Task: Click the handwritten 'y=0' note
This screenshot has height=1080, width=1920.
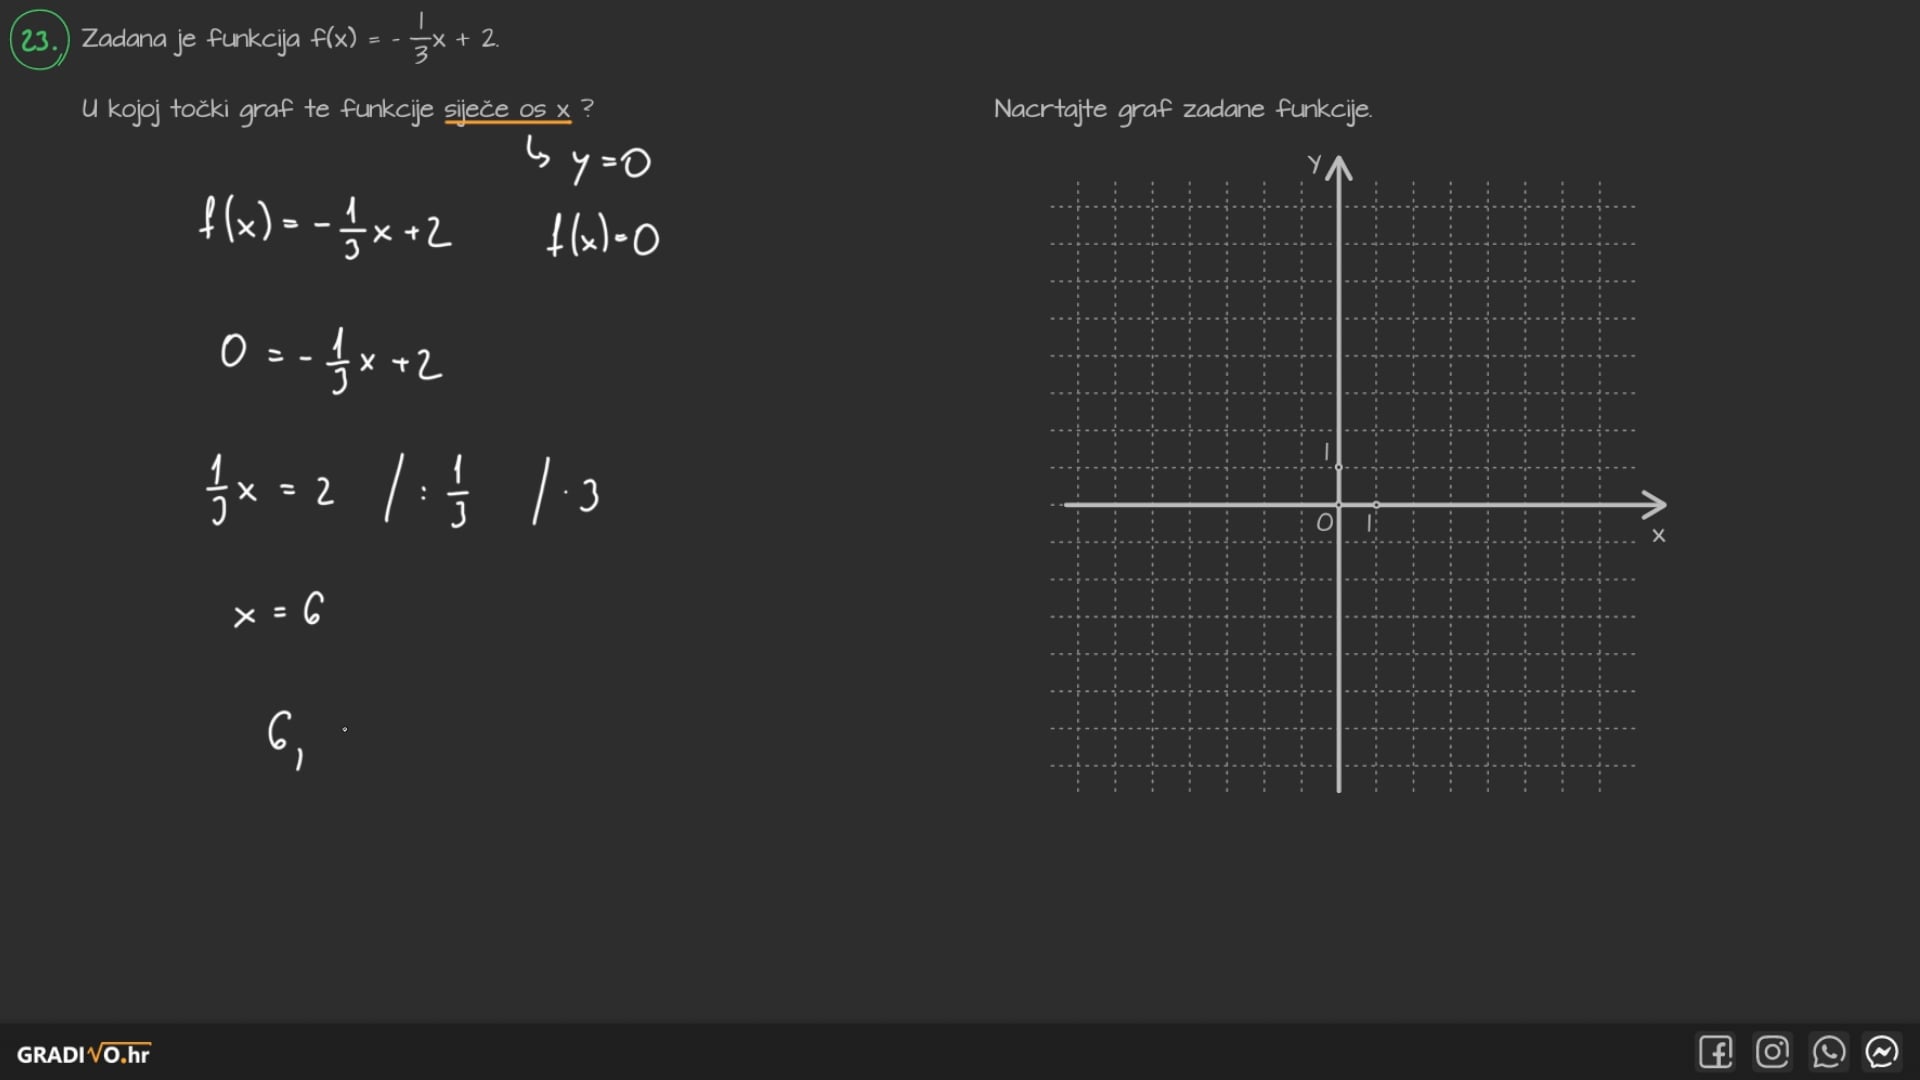Action: pos(610,164)
